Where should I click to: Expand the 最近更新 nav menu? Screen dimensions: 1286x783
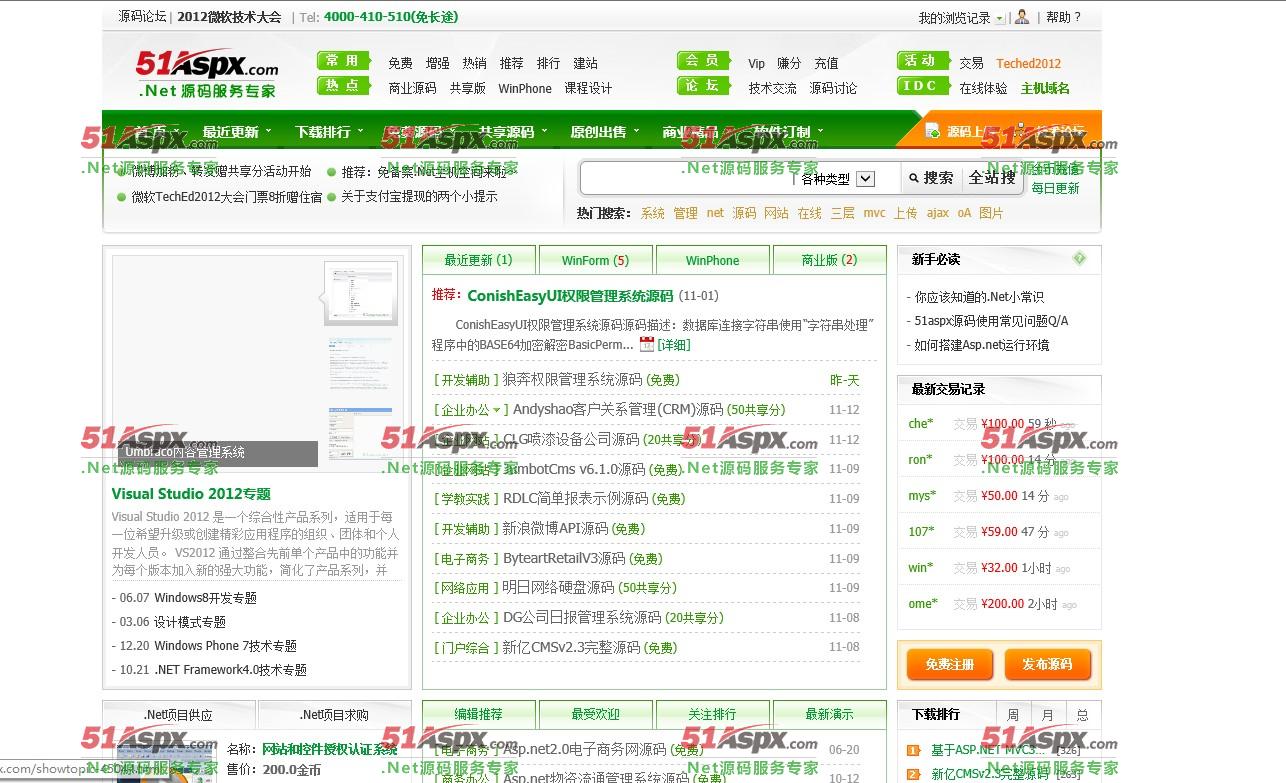[x=236, y=132]
